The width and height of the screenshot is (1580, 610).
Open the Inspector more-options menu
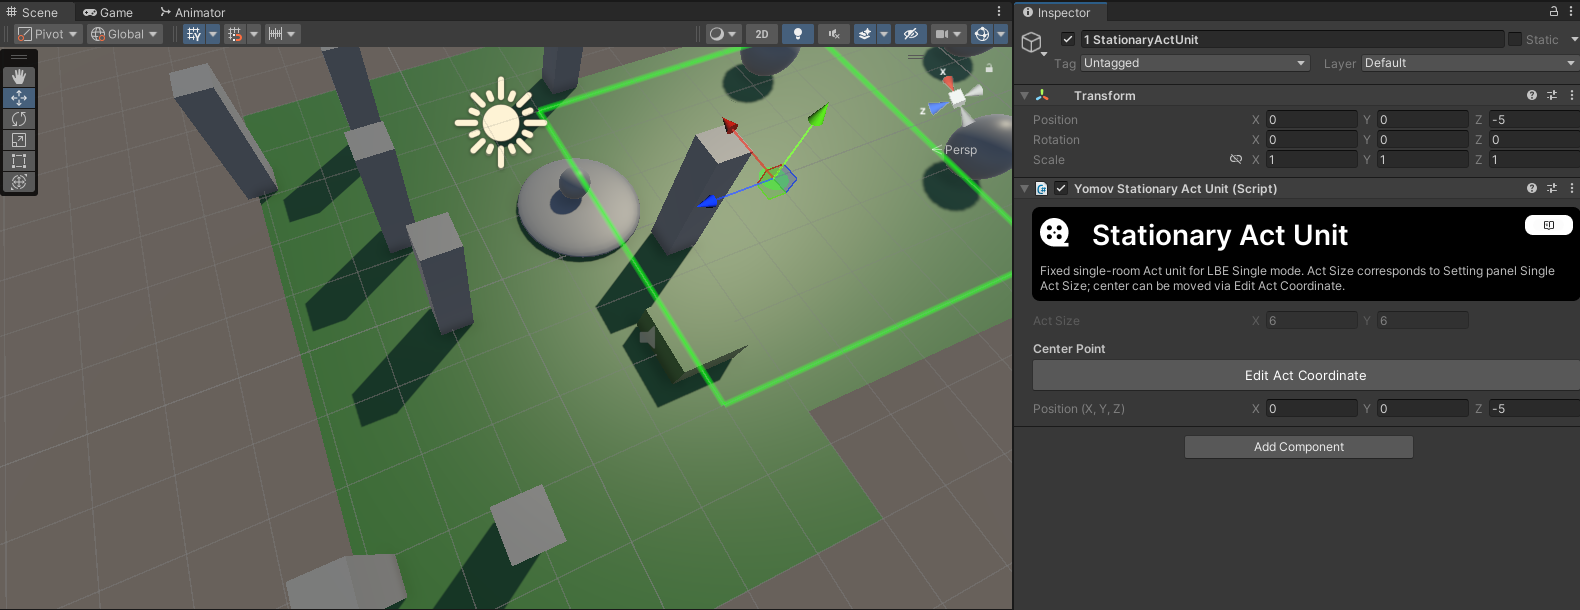click(x=1571, y=11)
